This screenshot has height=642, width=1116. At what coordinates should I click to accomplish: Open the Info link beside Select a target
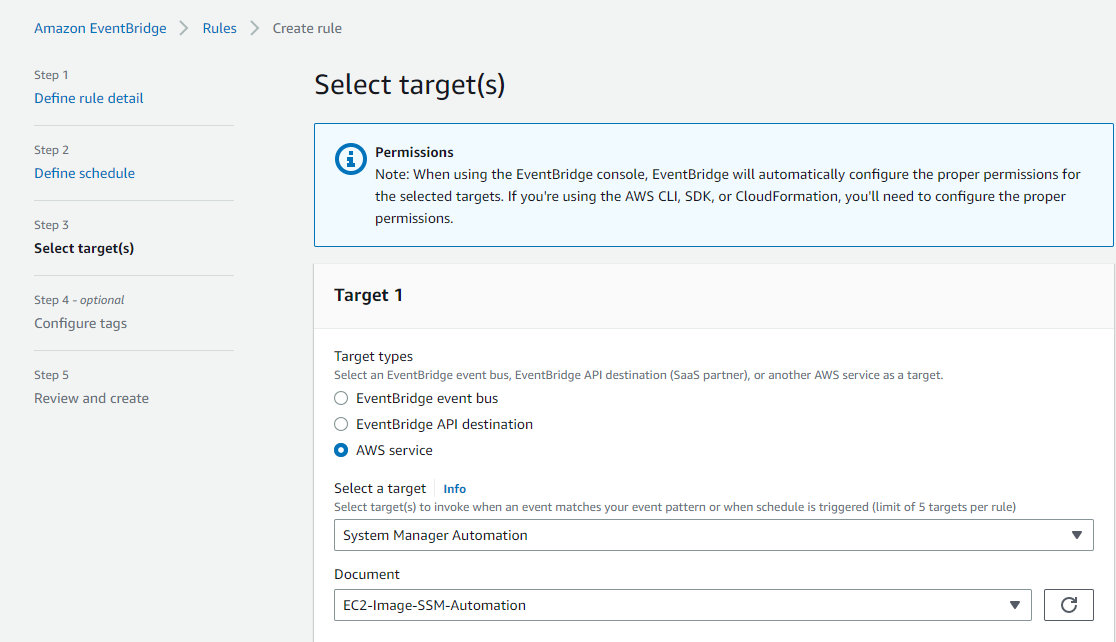click(454, 488)
